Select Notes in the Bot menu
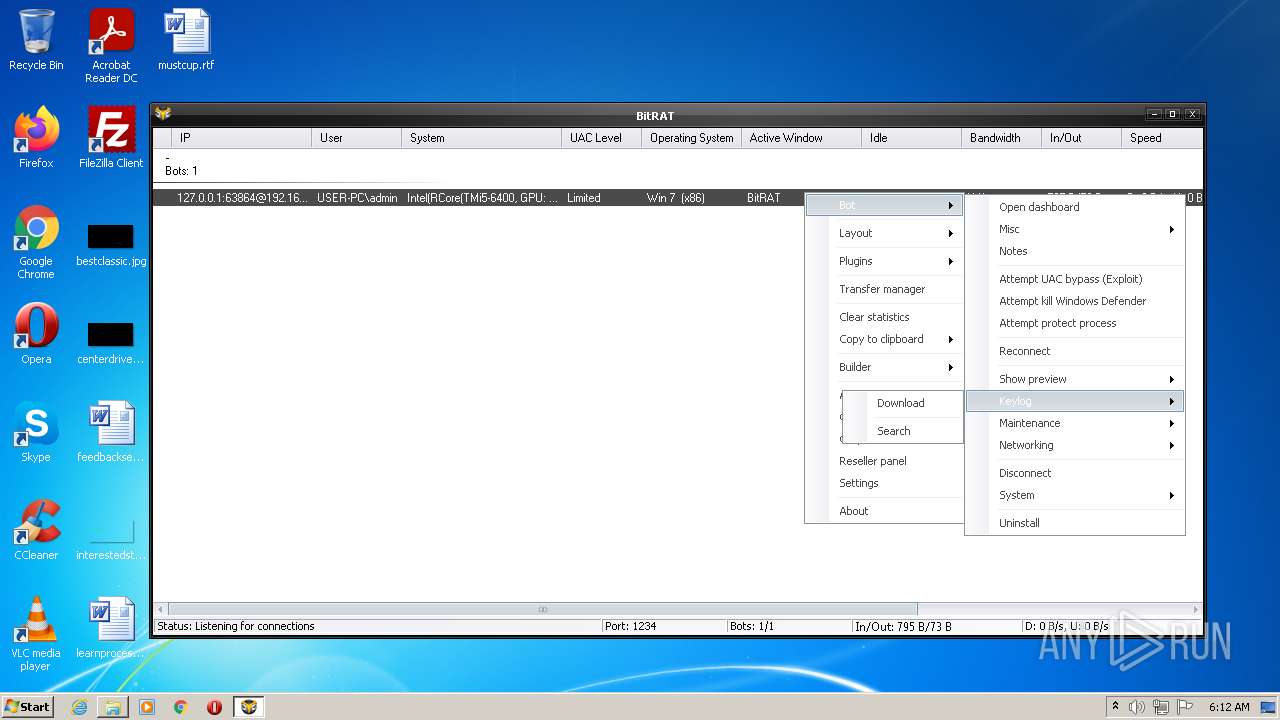The image size is (1280, 720). click(x=1075, y=251)
